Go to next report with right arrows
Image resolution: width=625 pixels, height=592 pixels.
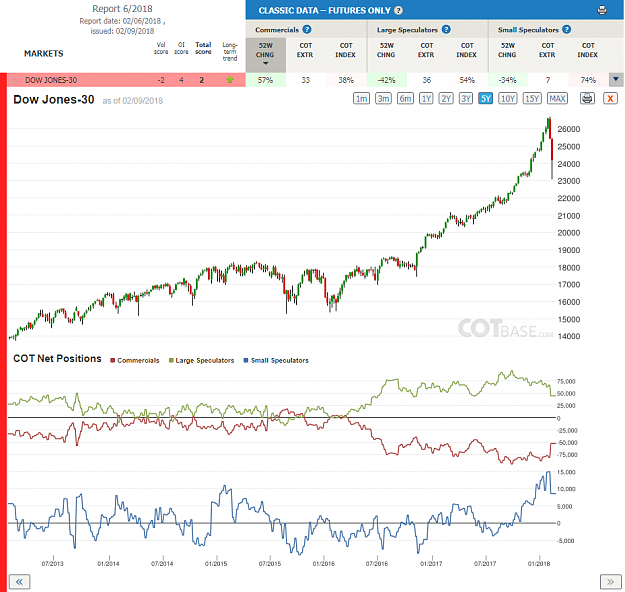(x=610, y=582)
